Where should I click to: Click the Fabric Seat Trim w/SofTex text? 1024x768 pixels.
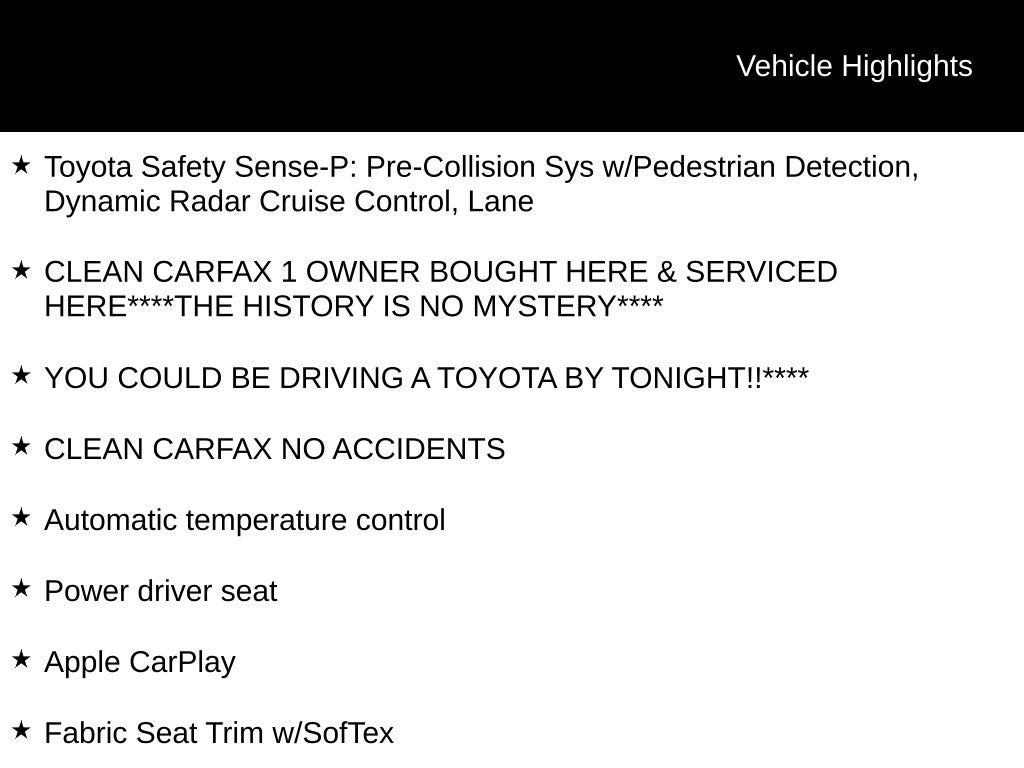[219, 734]
